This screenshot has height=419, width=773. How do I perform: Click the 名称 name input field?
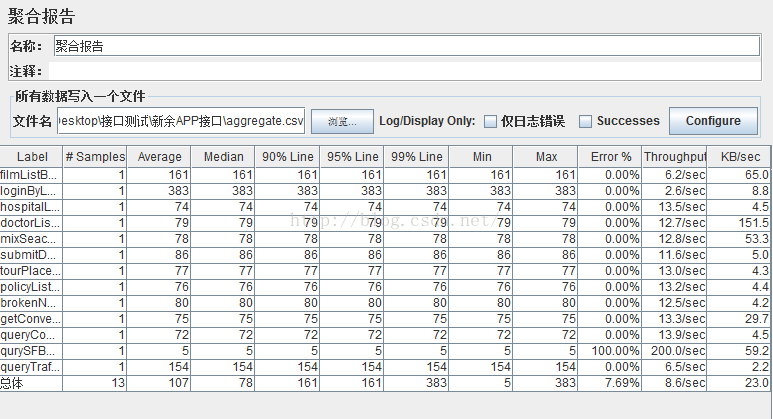click(407, 46)
